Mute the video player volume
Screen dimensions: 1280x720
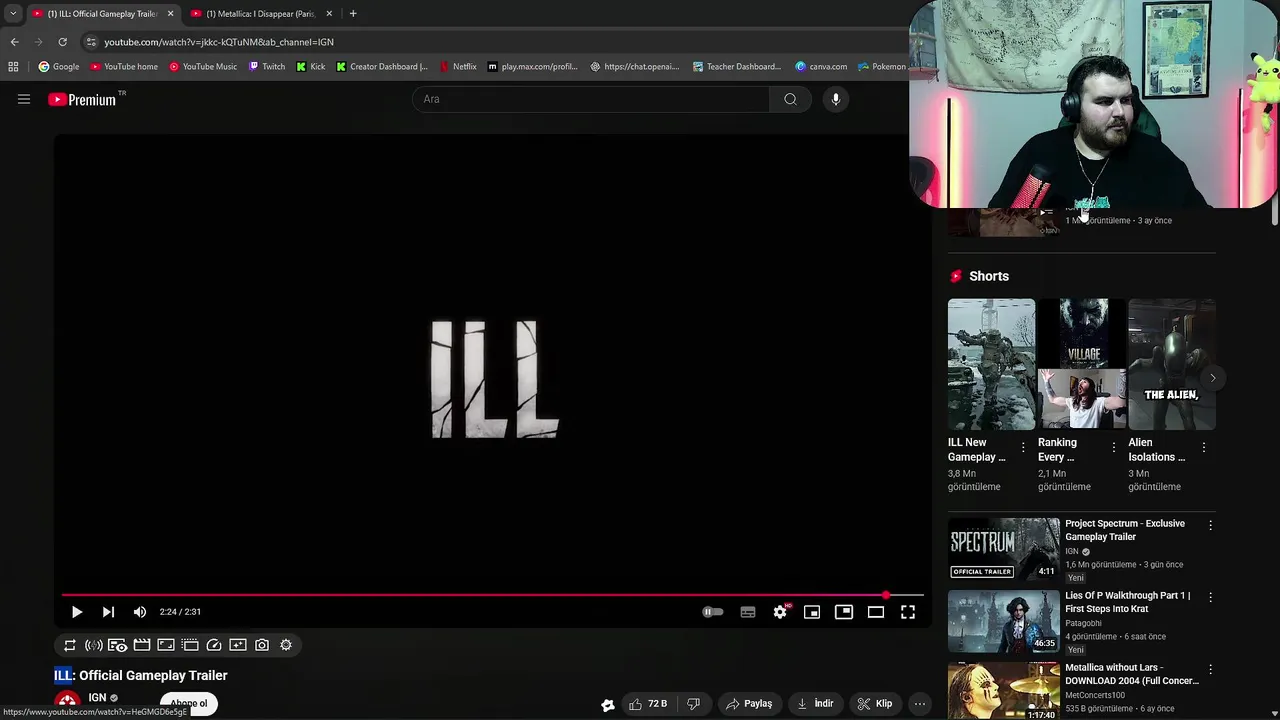(140, 612)
